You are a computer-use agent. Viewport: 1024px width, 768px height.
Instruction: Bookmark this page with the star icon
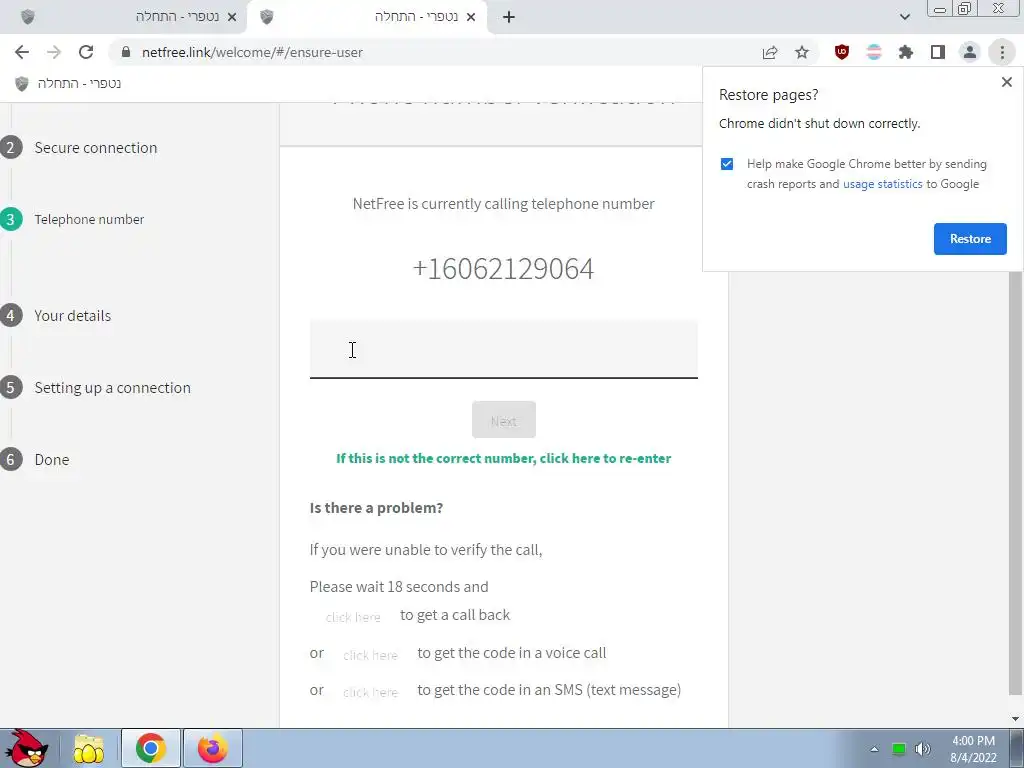click(802, 52)
